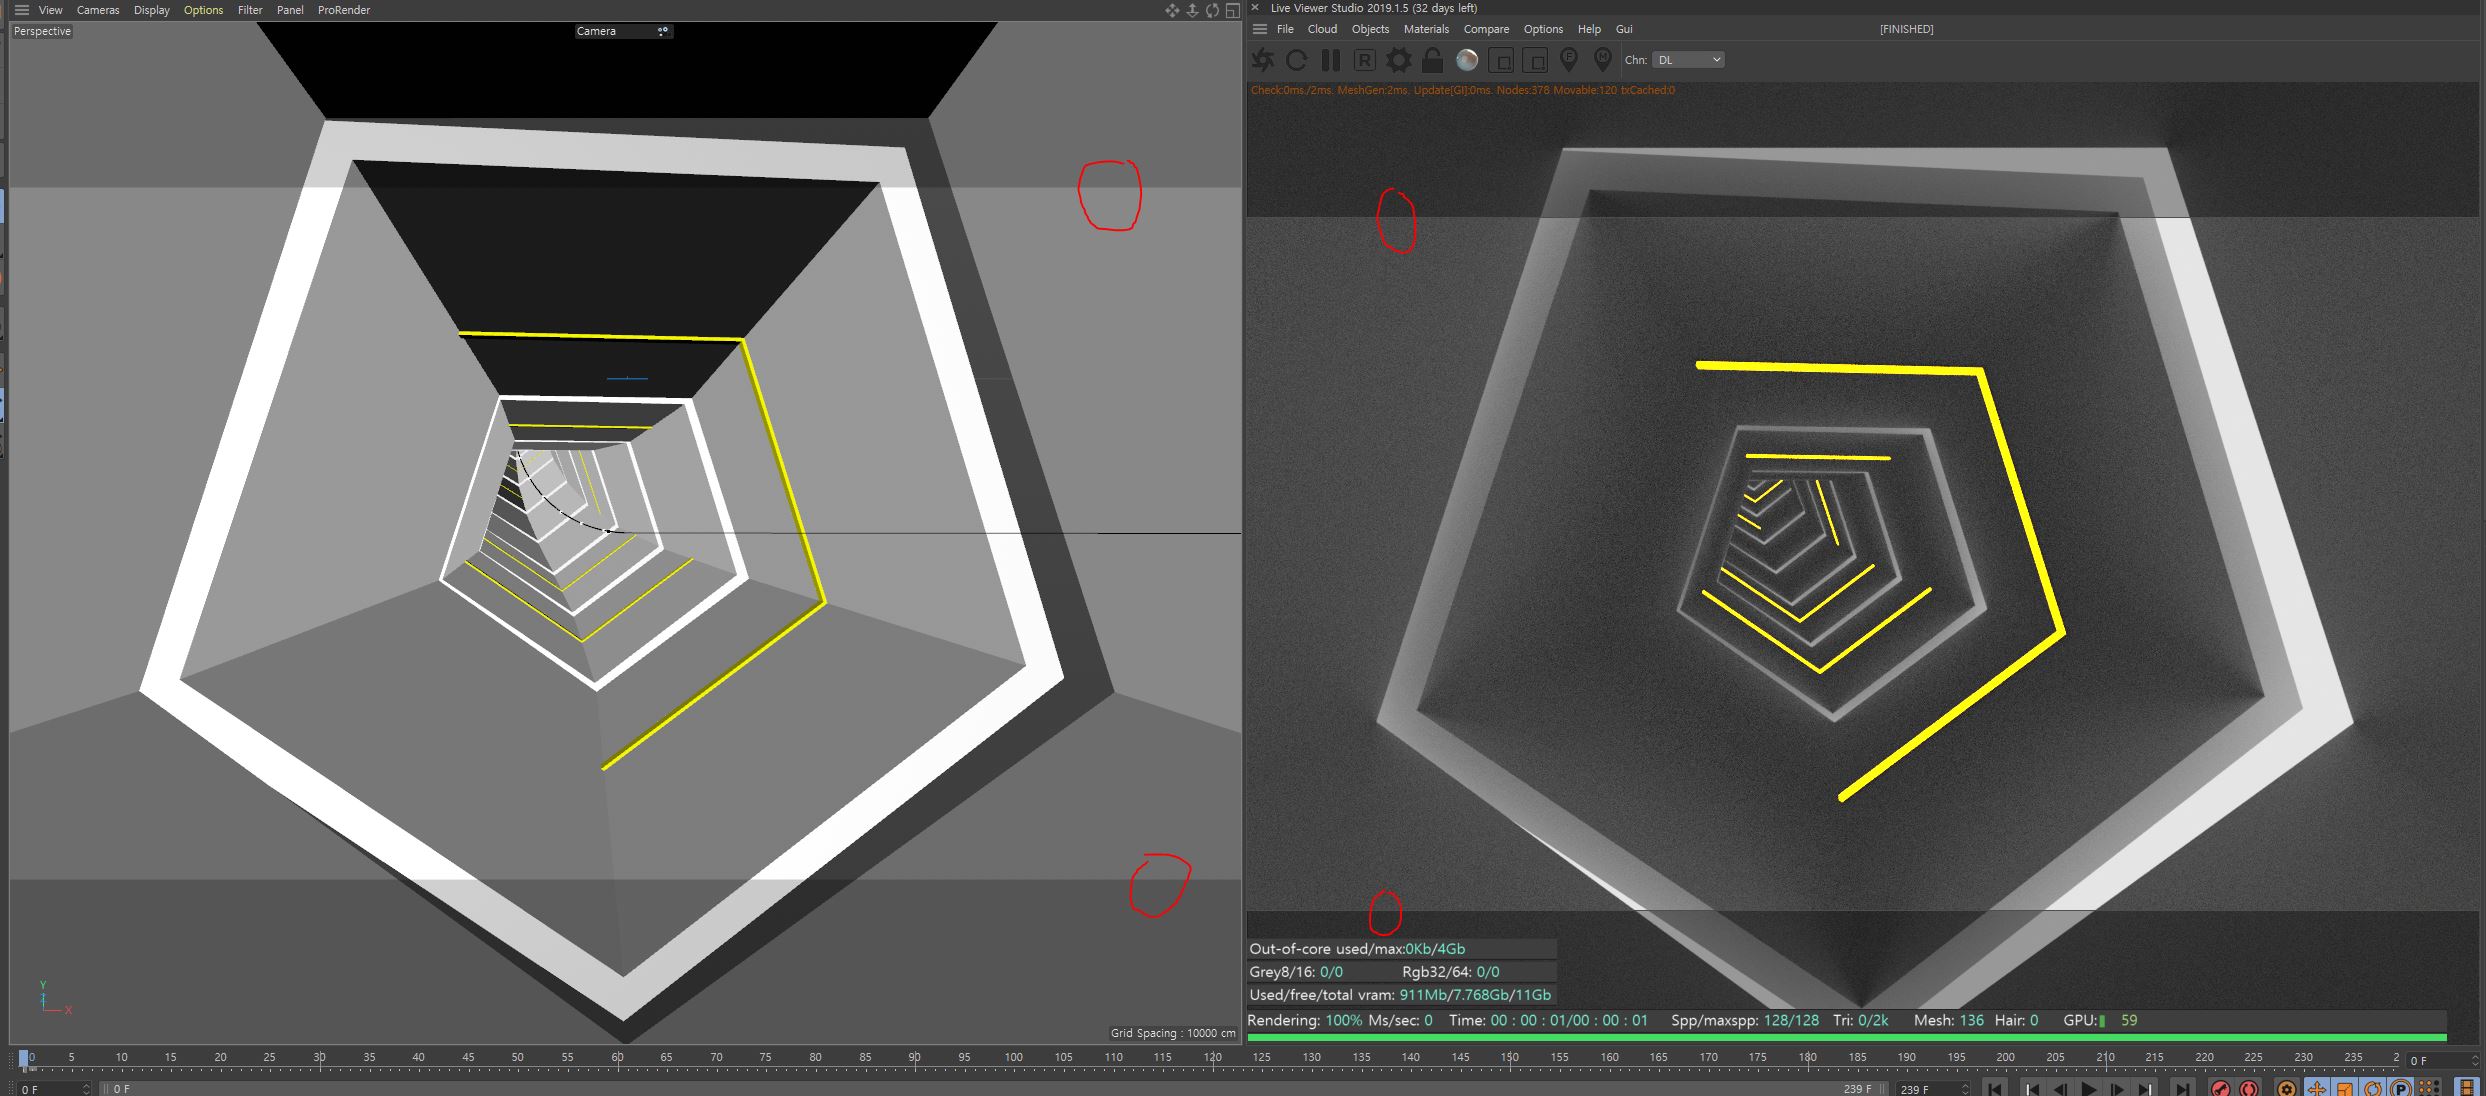Click the refresh/update mesh icon
The height and width of the screenshot is (1096, 2486).
click(x=1297, y=60)
